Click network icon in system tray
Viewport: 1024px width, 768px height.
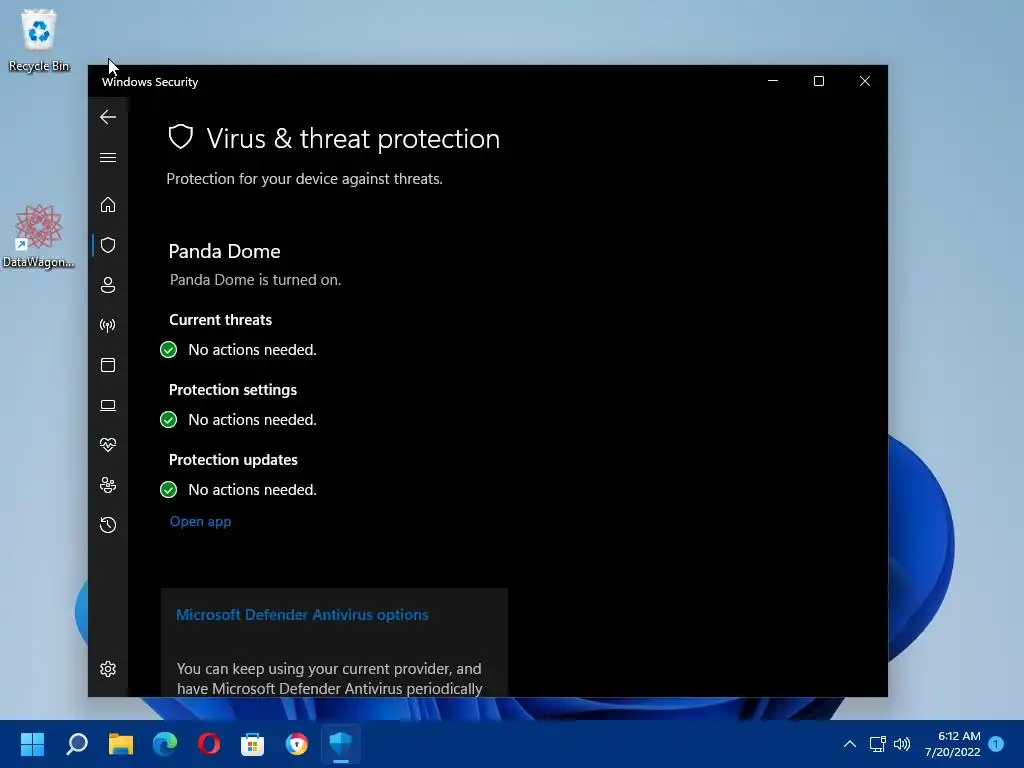(x=877, y=744)
